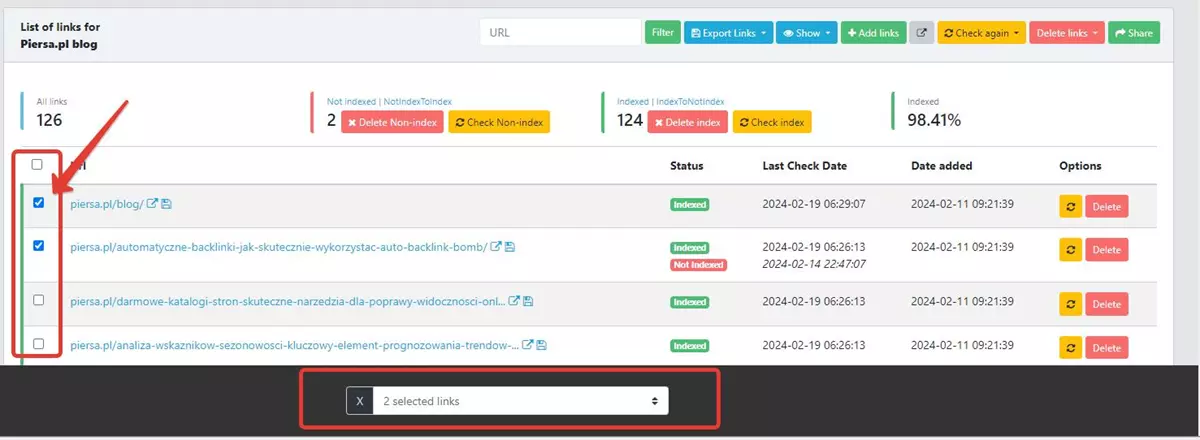Viewport: 1200px width, 440px height.
Task: Click the Options column header
Action: tap(1080, 166)
